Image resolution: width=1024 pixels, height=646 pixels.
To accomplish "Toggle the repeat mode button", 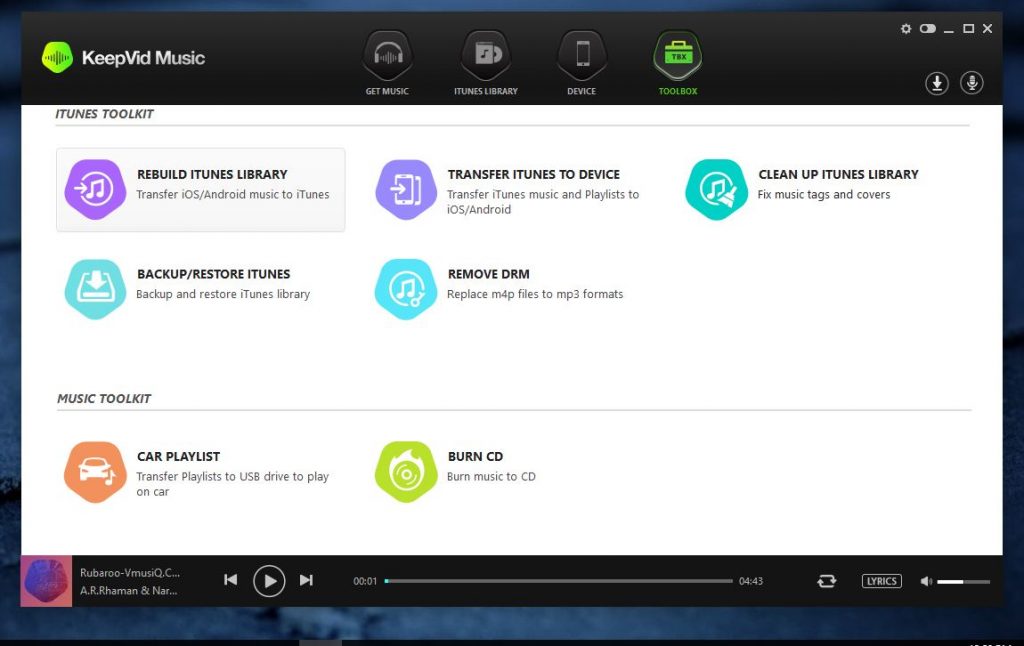I will click(826, 581).
